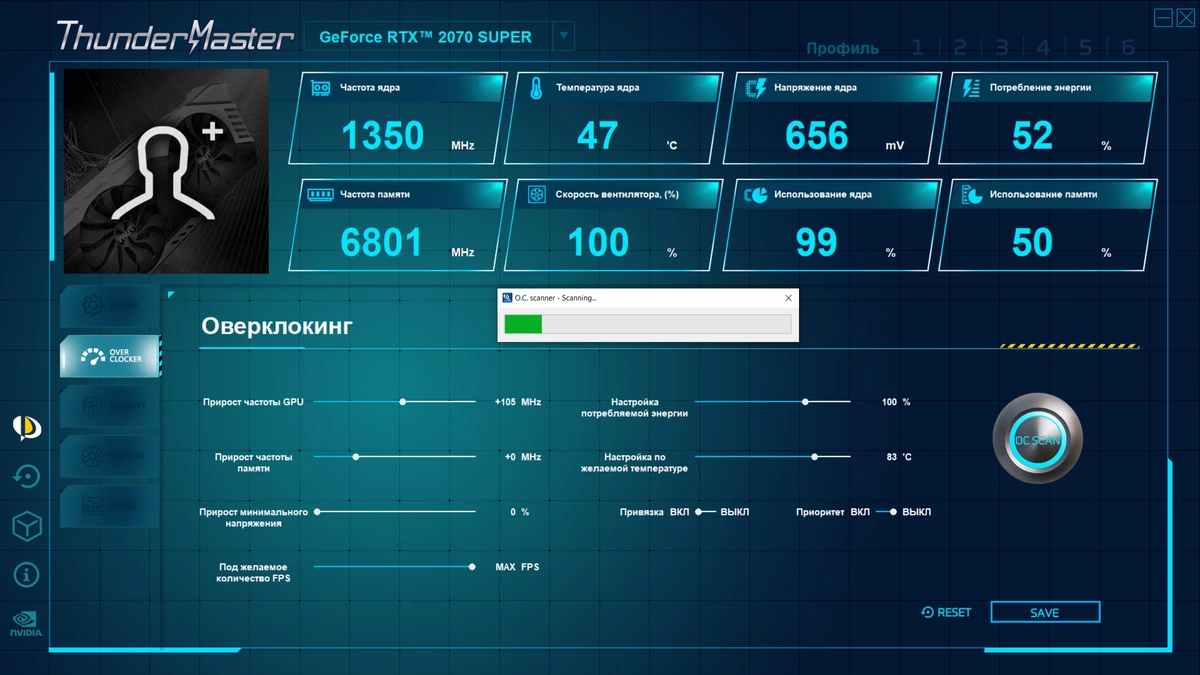Open the Lighting tab sun icon
The width and height of the screenshot is (1200, 675).
[x=93, y=456]
